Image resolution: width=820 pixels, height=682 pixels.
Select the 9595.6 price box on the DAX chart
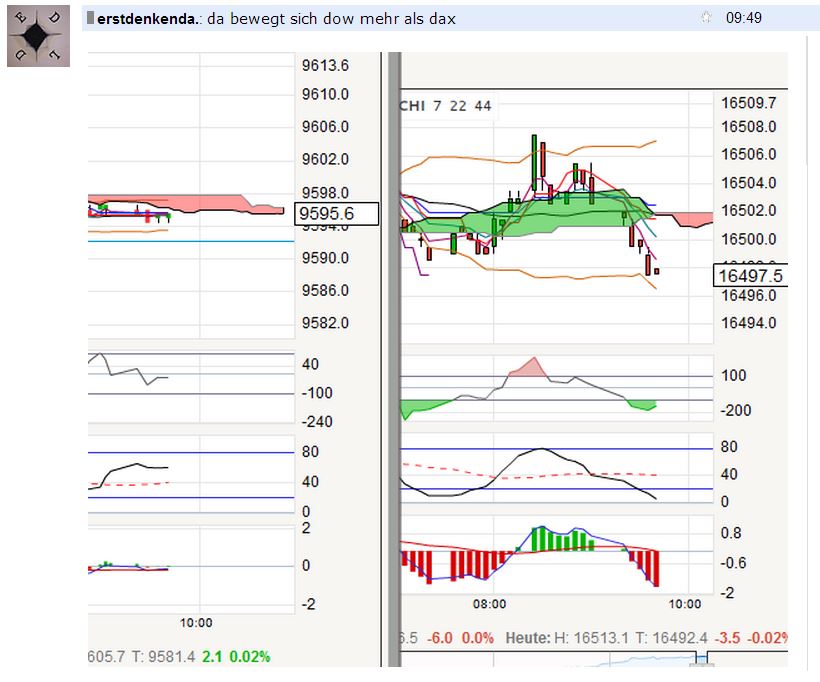point(337,214)
